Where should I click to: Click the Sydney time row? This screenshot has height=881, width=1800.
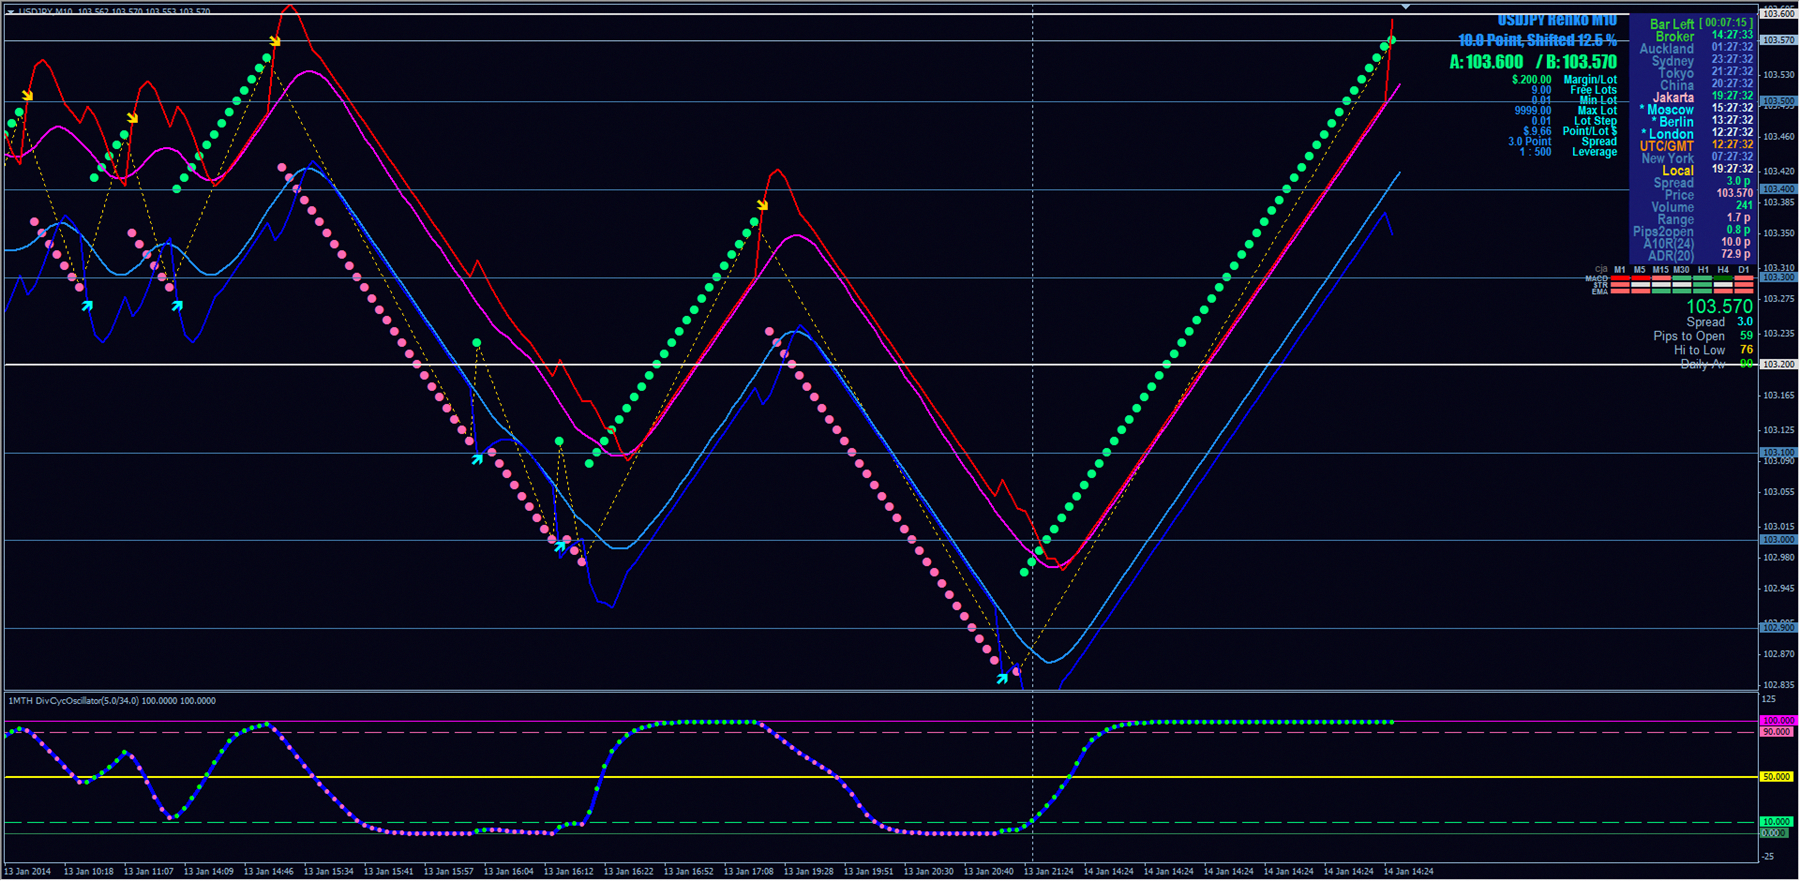[x=1702, y=61]
